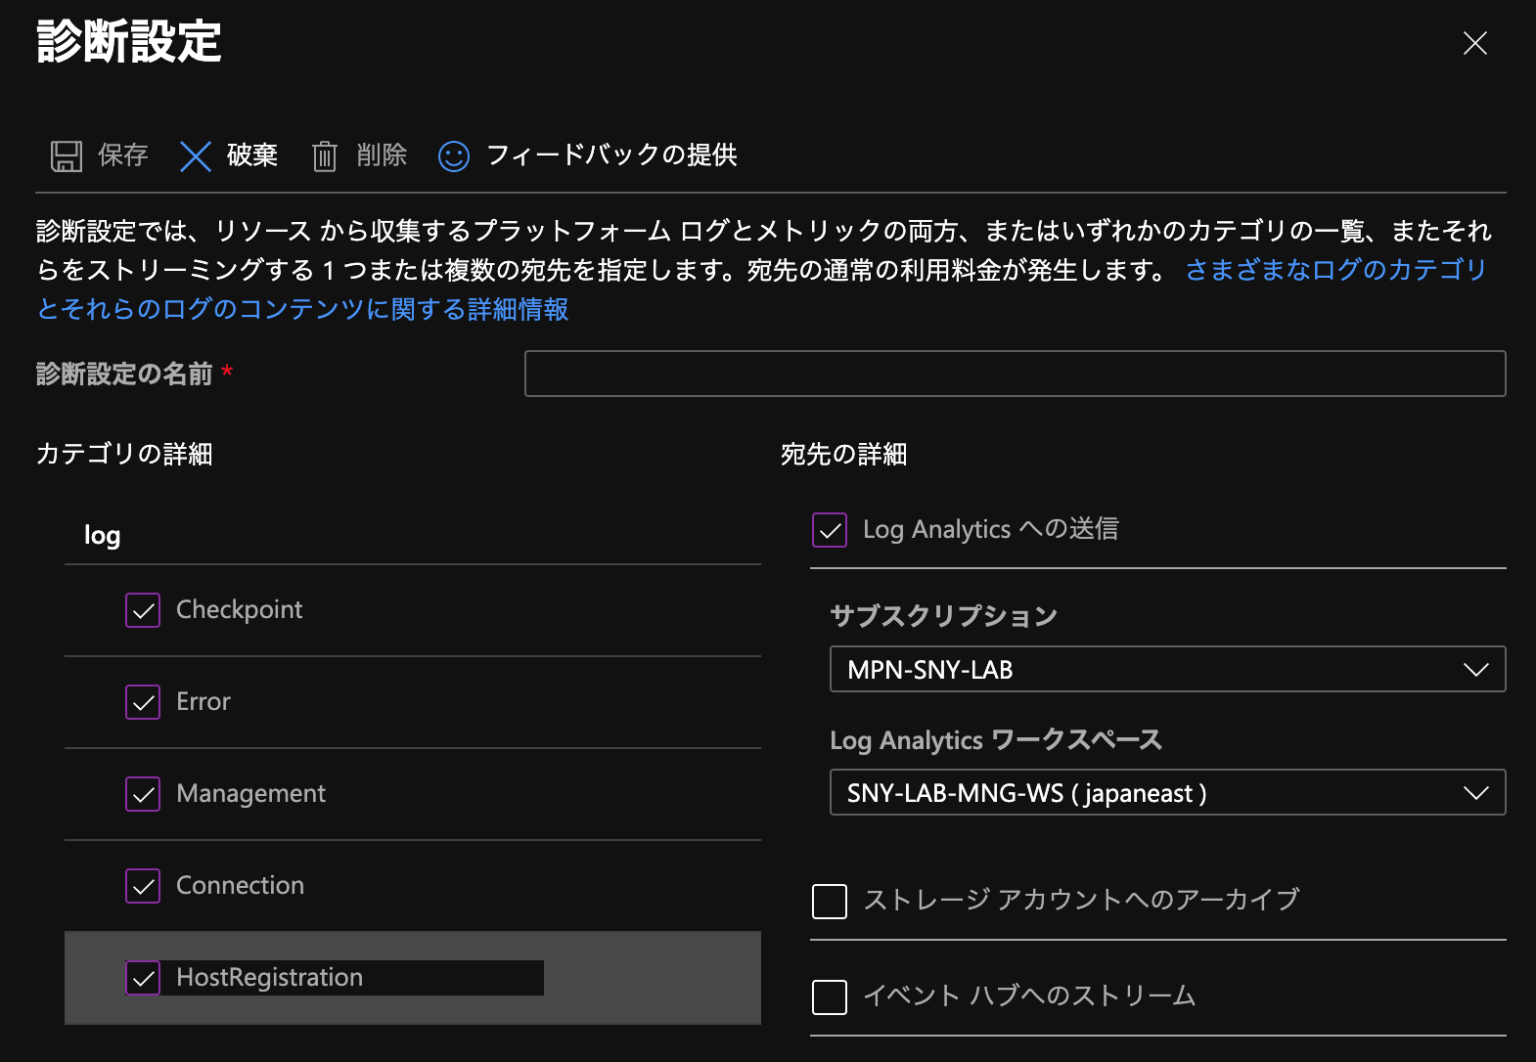Uncheck the Error log category
1536x1062 pixels.
(142, 701)
